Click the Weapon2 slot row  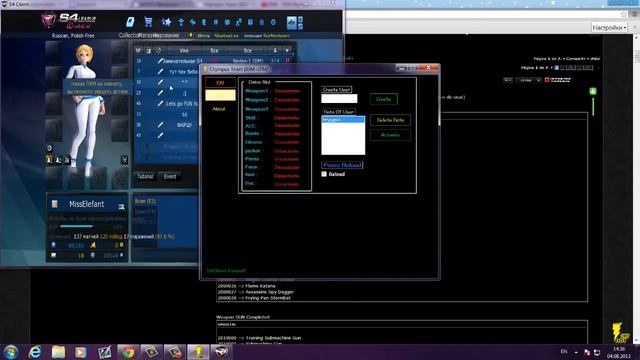(x=273, y=100)
